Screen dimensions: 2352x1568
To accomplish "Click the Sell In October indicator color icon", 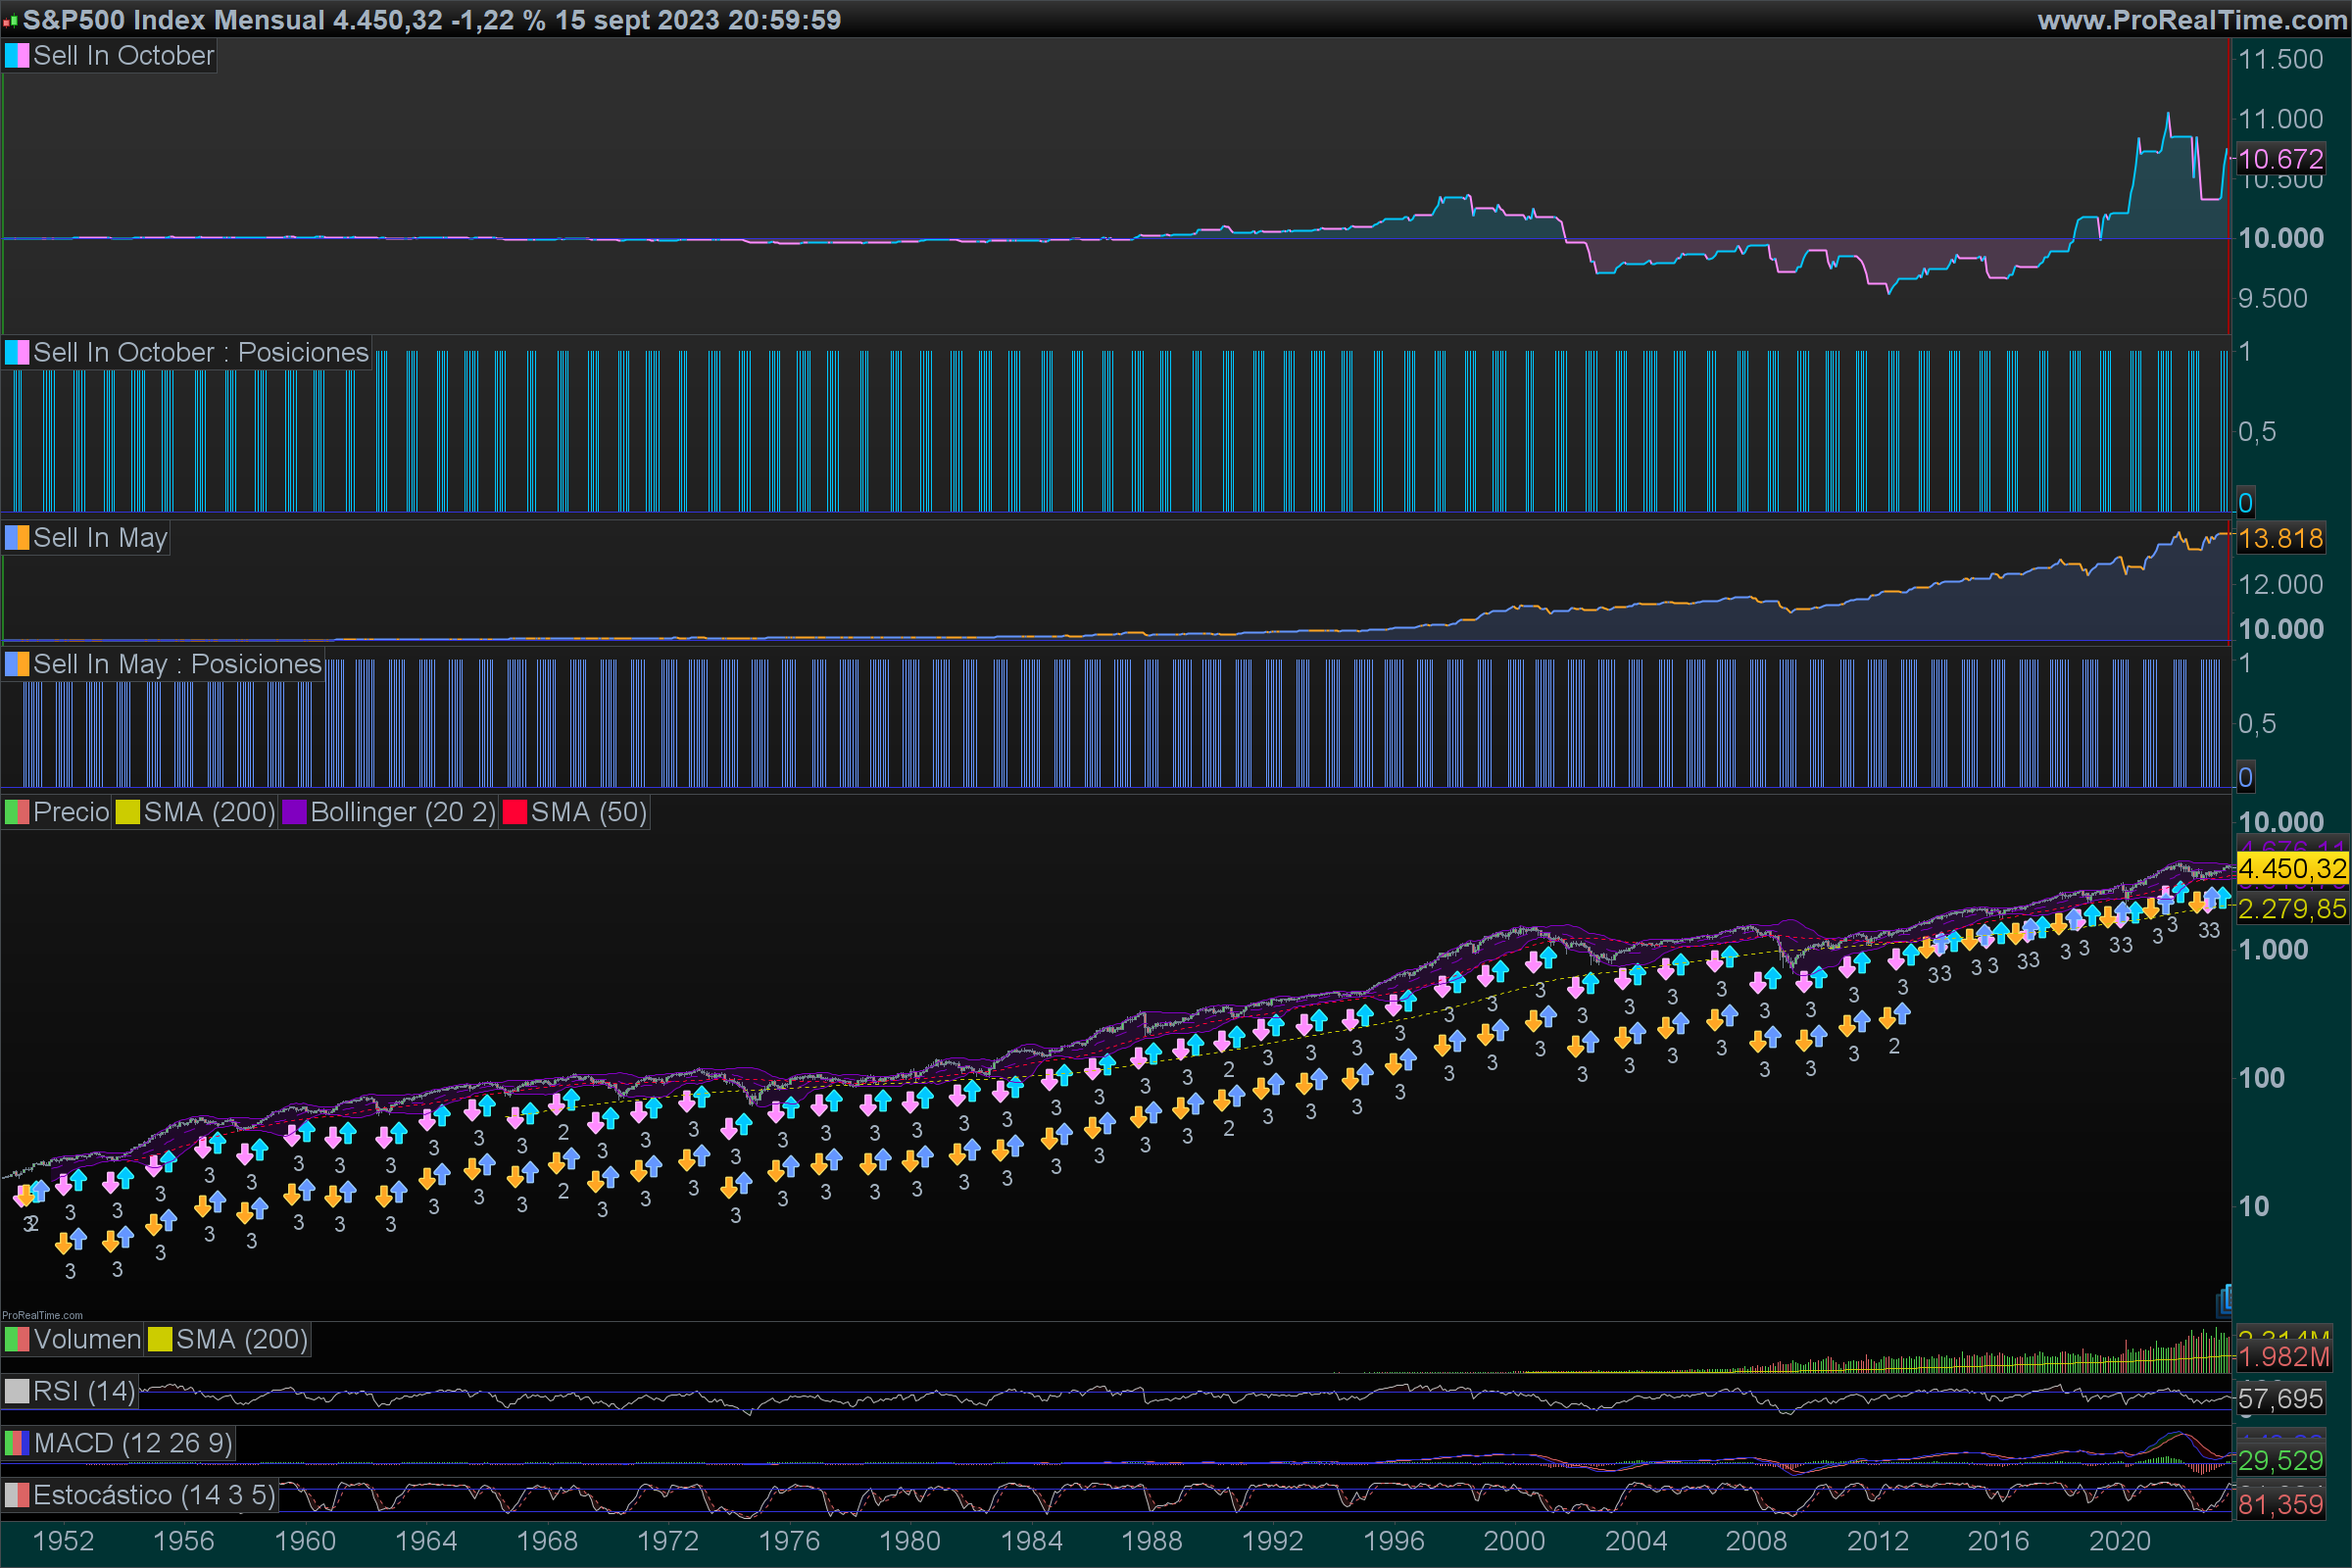I will pyautogui.click(x=17, y=56).
